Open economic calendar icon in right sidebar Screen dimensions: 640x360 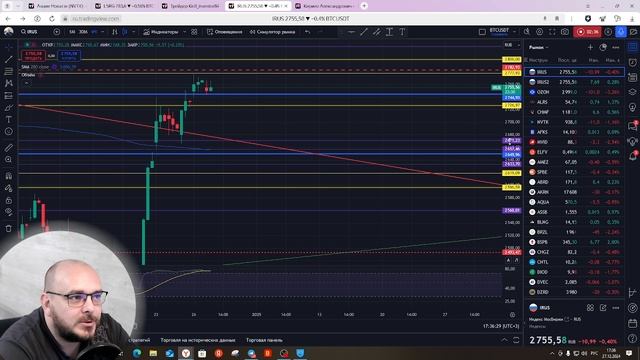click(x=632, y=323)
